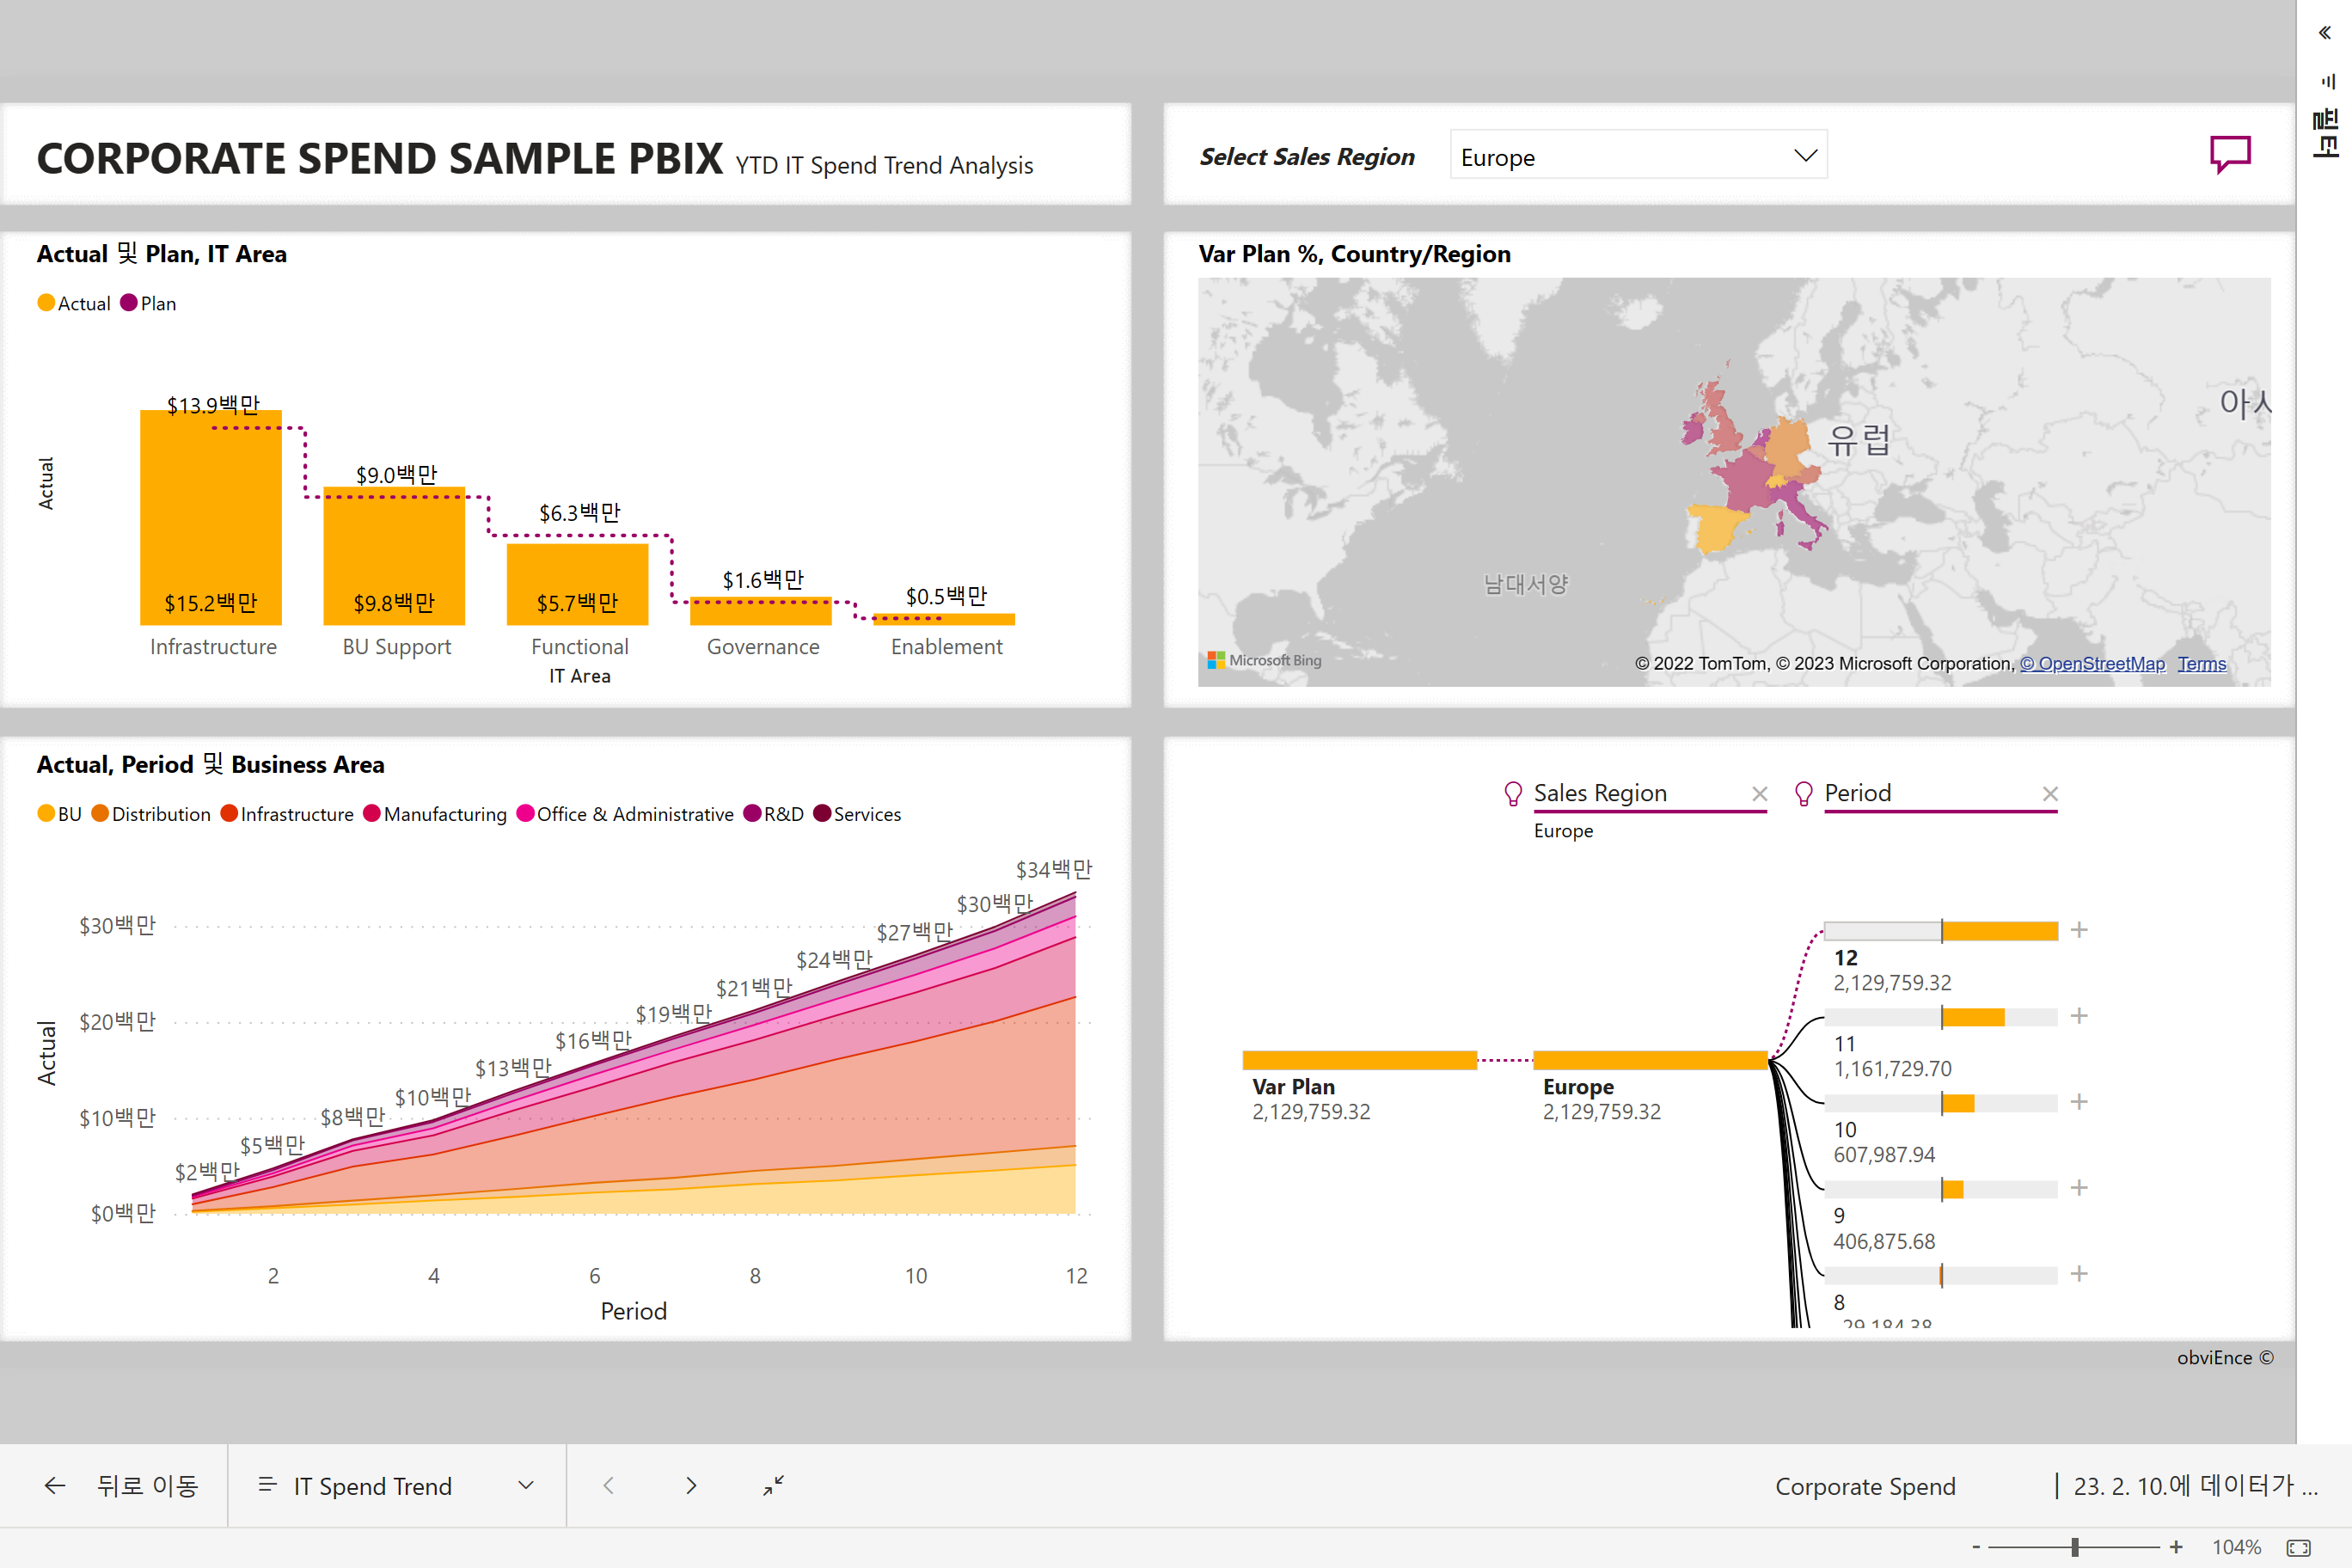Click the comment speech bubble icon
The image size is (2352, 1568).
coord(2229,154)
